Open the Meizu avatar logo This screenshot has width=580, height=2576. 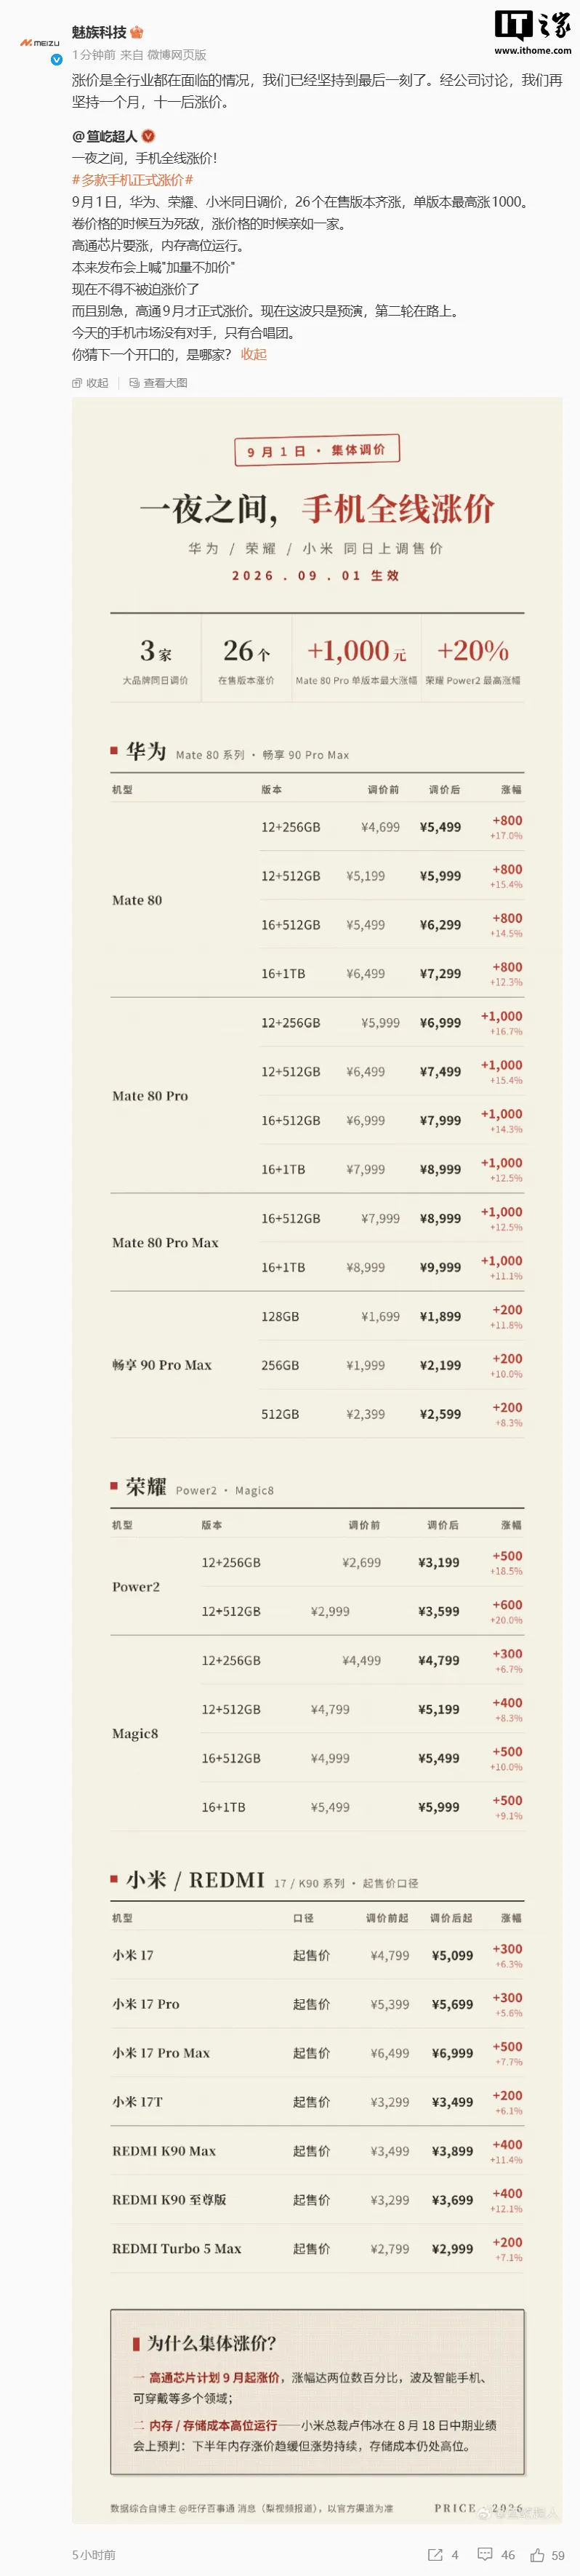pos(40,43)
